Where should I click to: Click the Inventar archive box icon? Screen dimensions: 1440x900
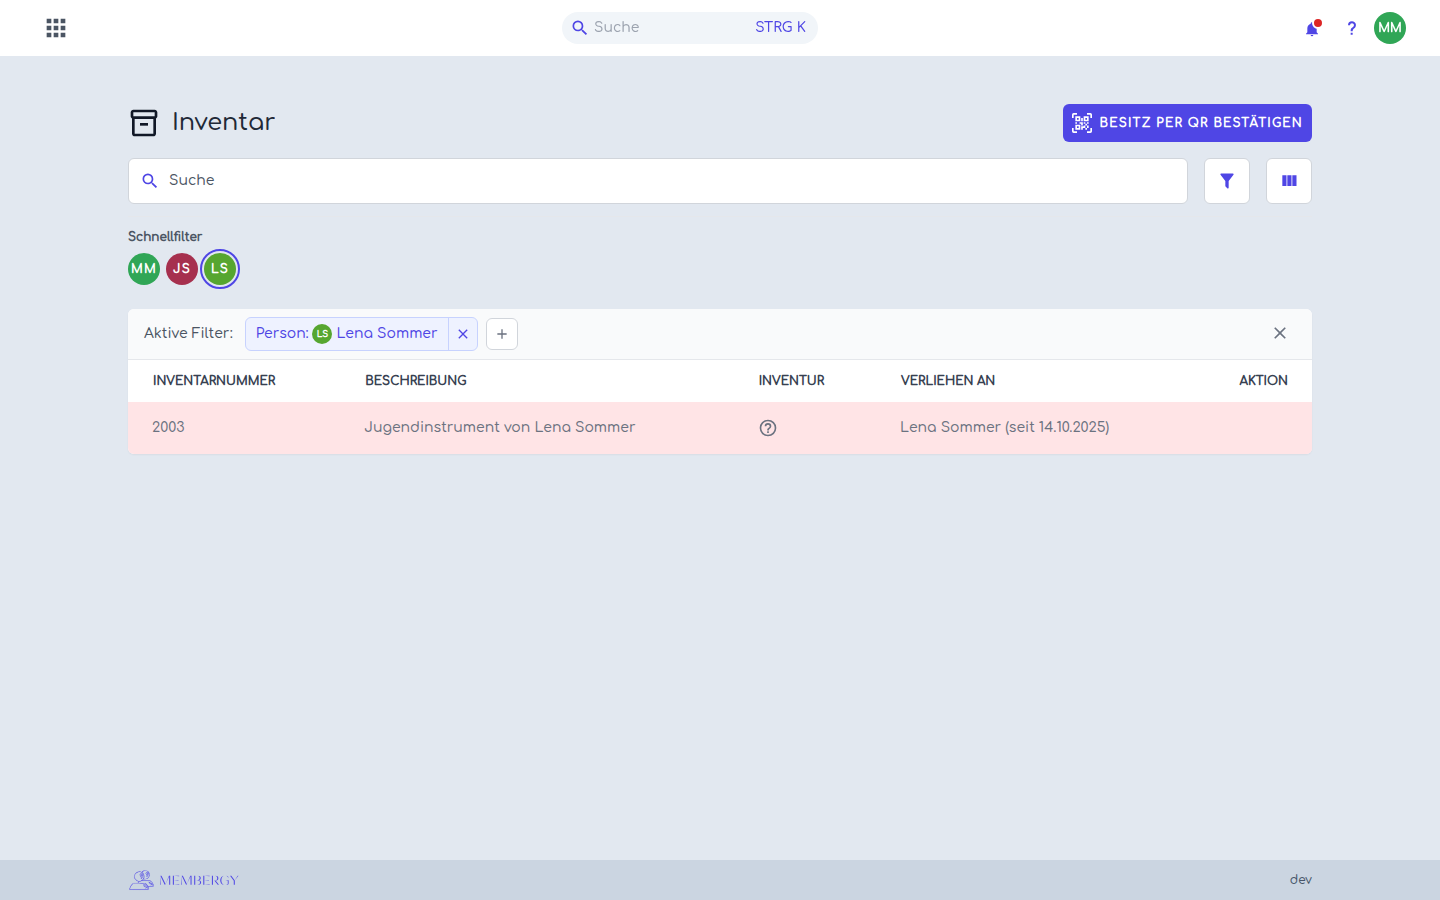click(x=144, y=123)
